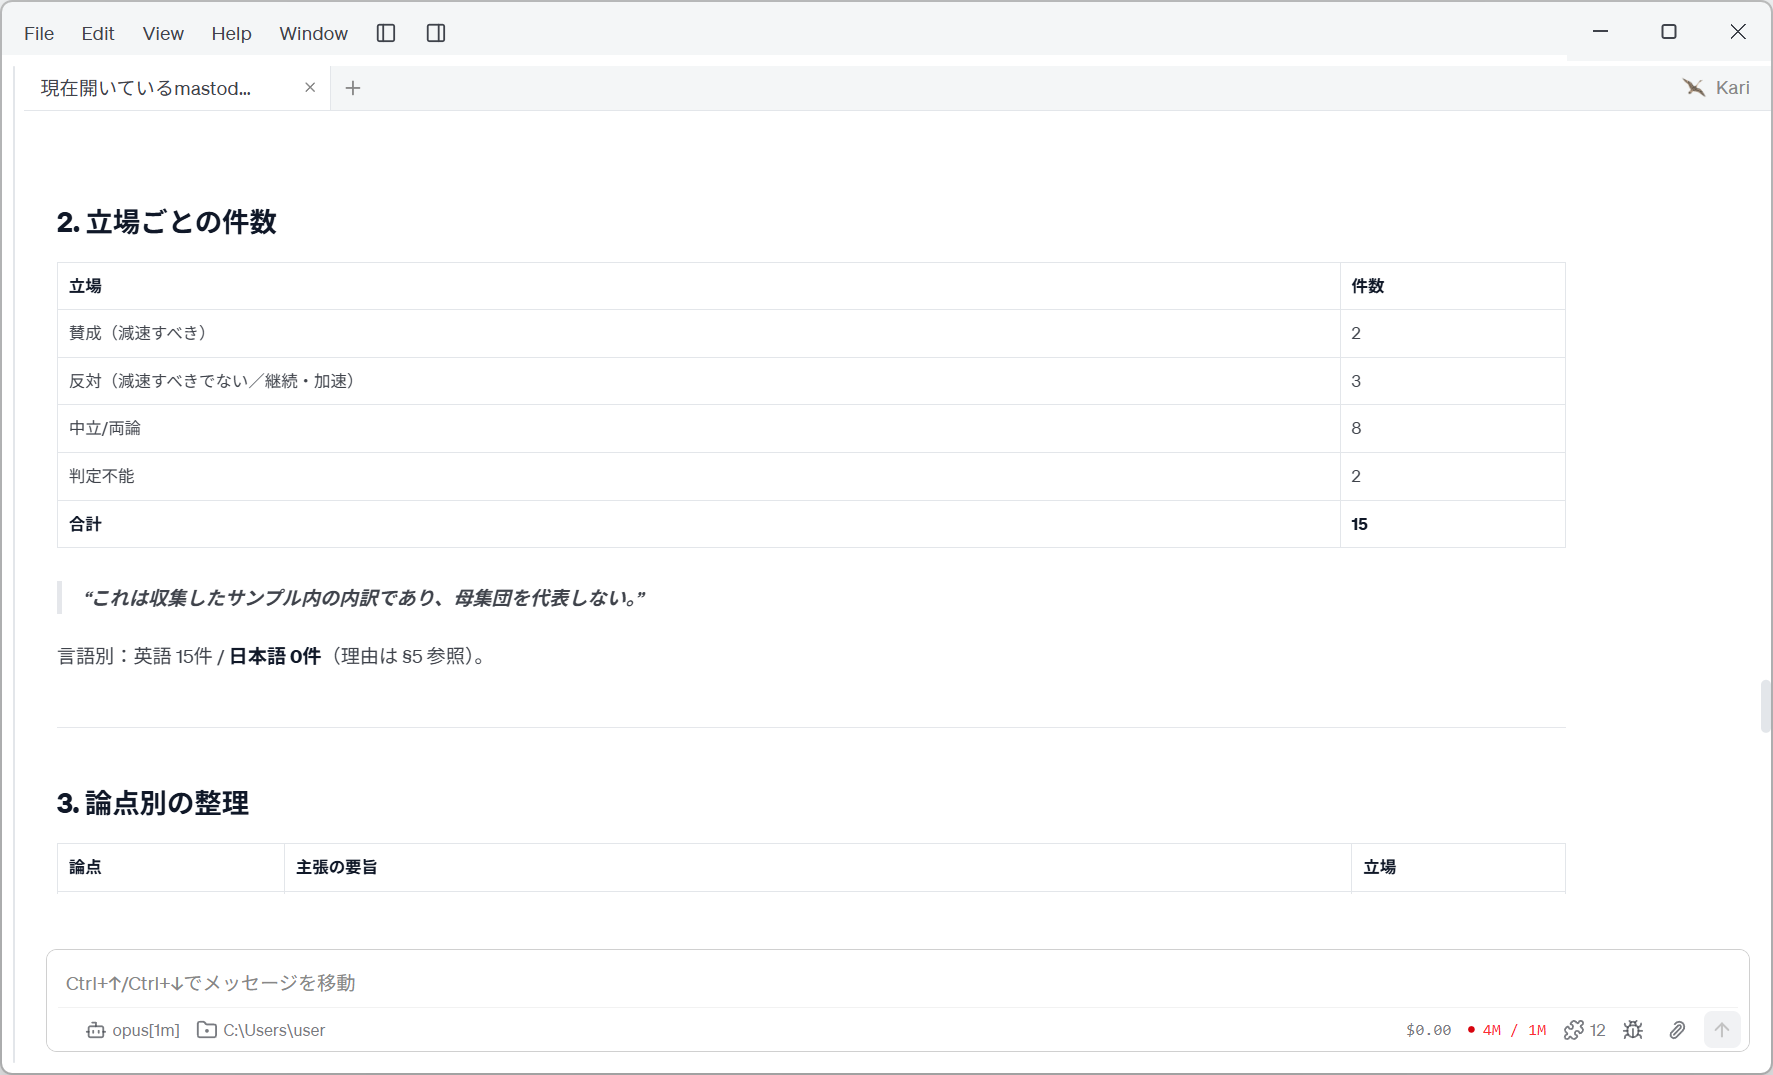The image size is (1773, 1075).
Task: Click the $0.00 cost indicator
Action: pyautogui.click(x=1428, y=1030)
